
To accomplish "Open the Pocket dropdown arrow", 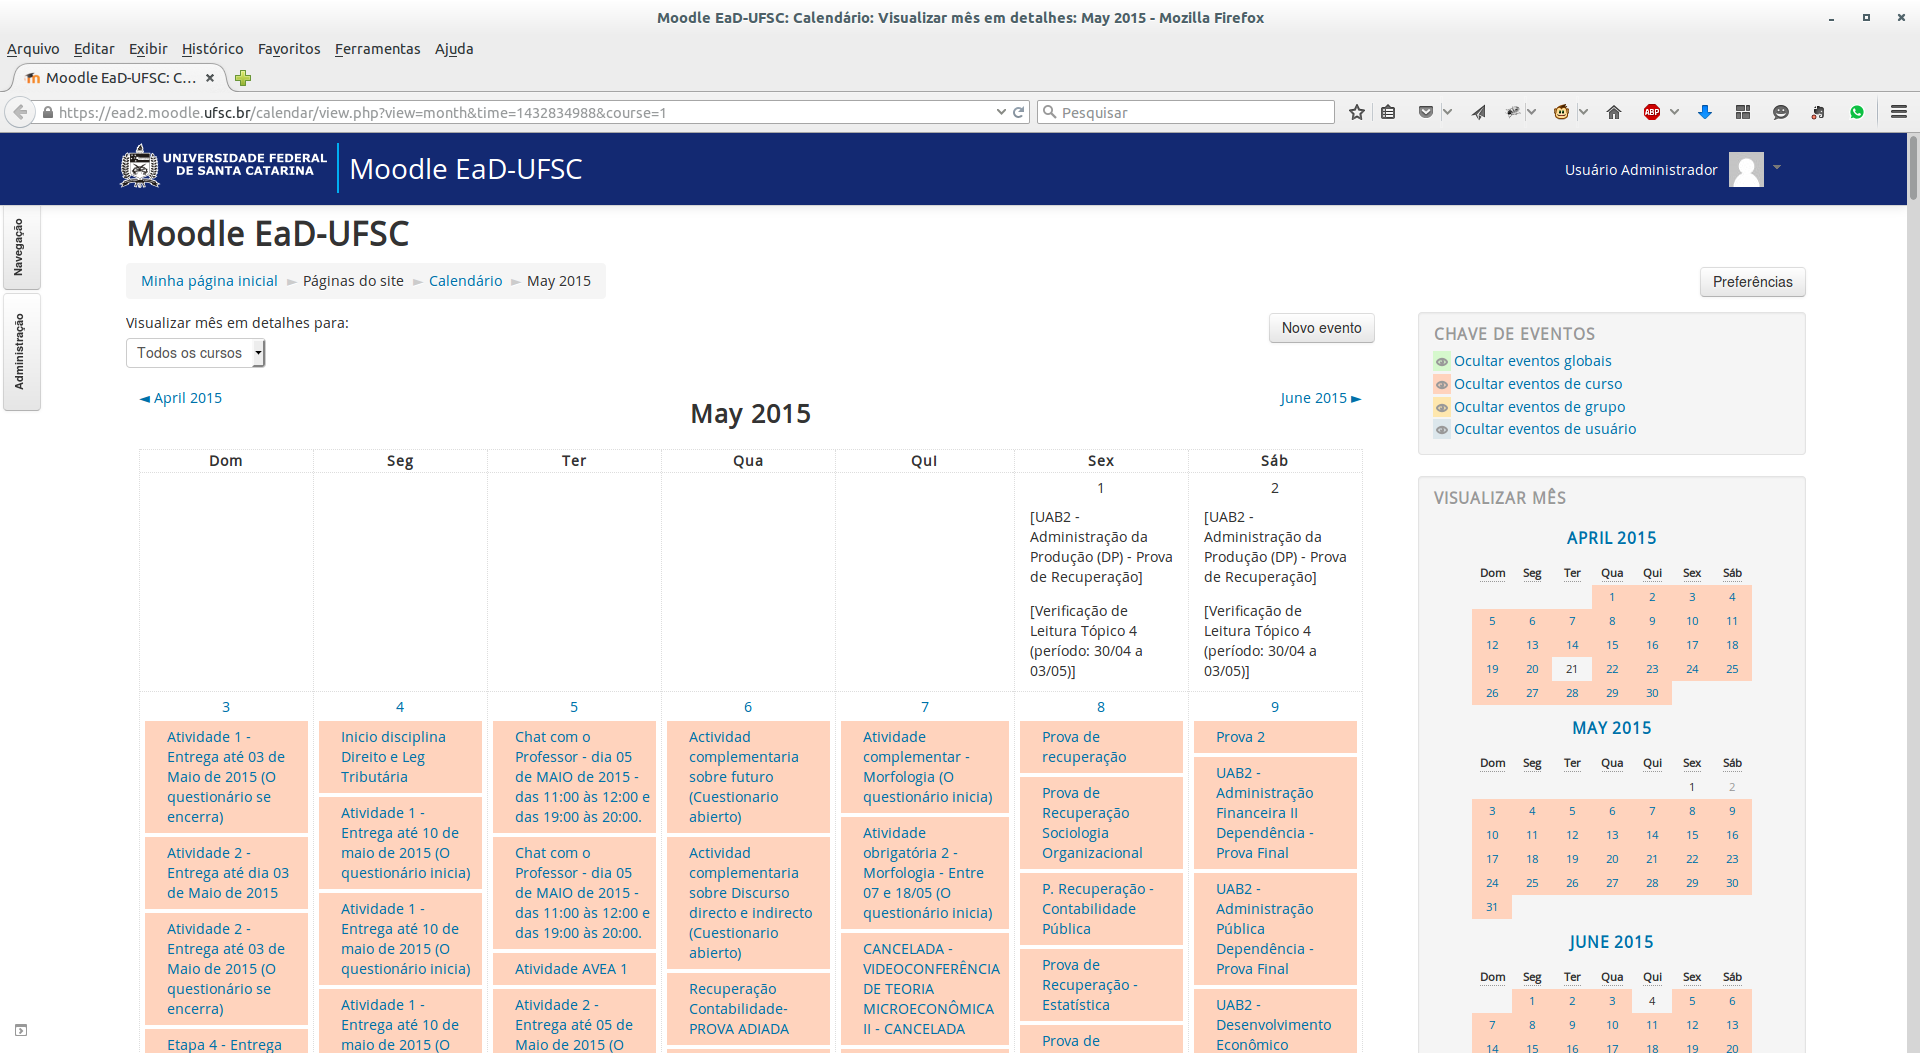I will (1446, 112).
